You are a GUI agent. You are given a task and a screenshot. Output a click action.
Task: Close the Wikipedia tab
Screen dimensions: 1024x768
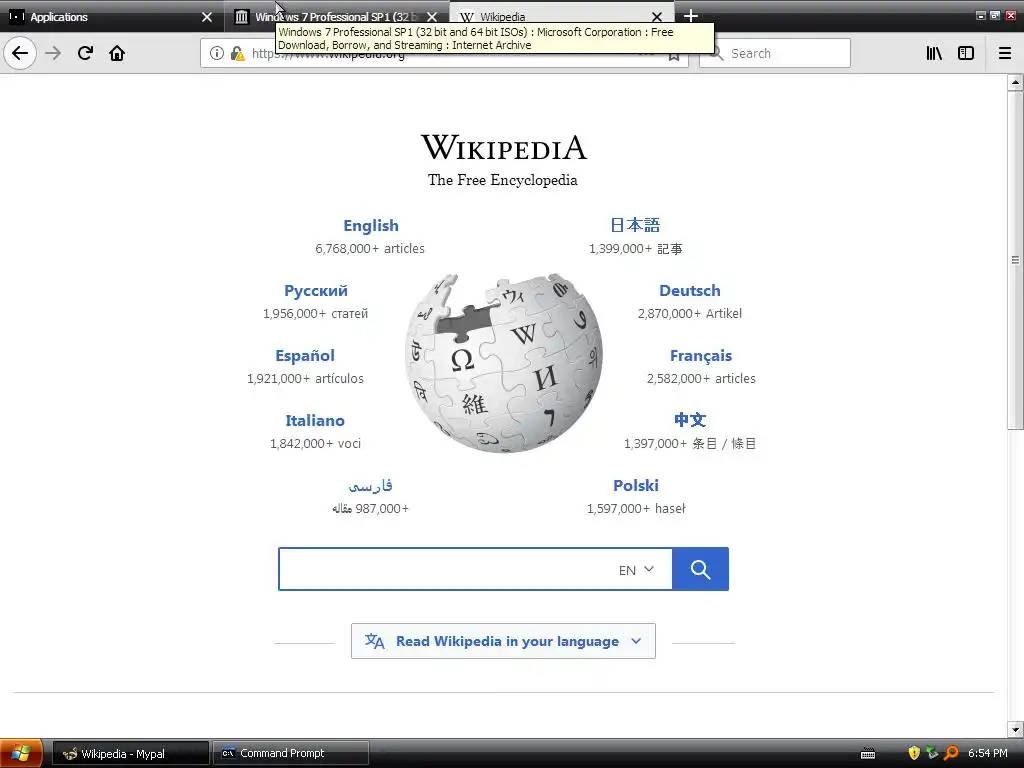pyautogui.click(x=657, y=16)
